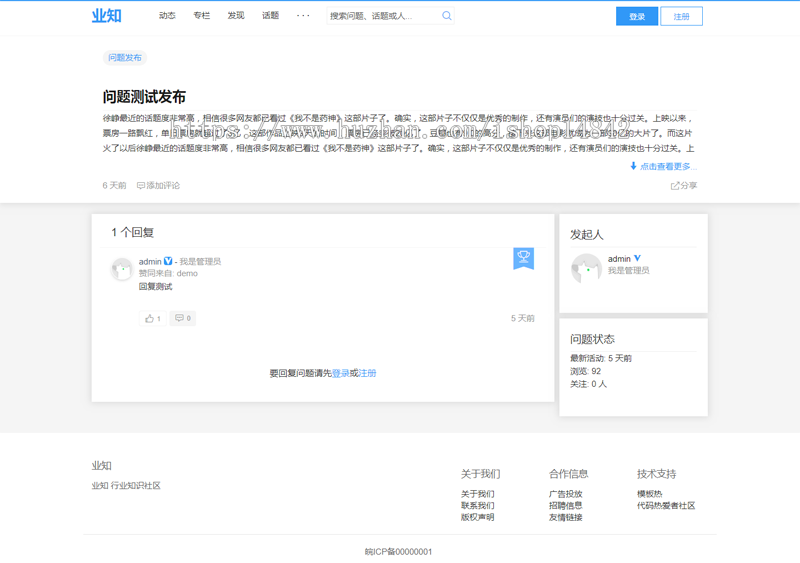Open the 动态 nav item

(167, 16)
